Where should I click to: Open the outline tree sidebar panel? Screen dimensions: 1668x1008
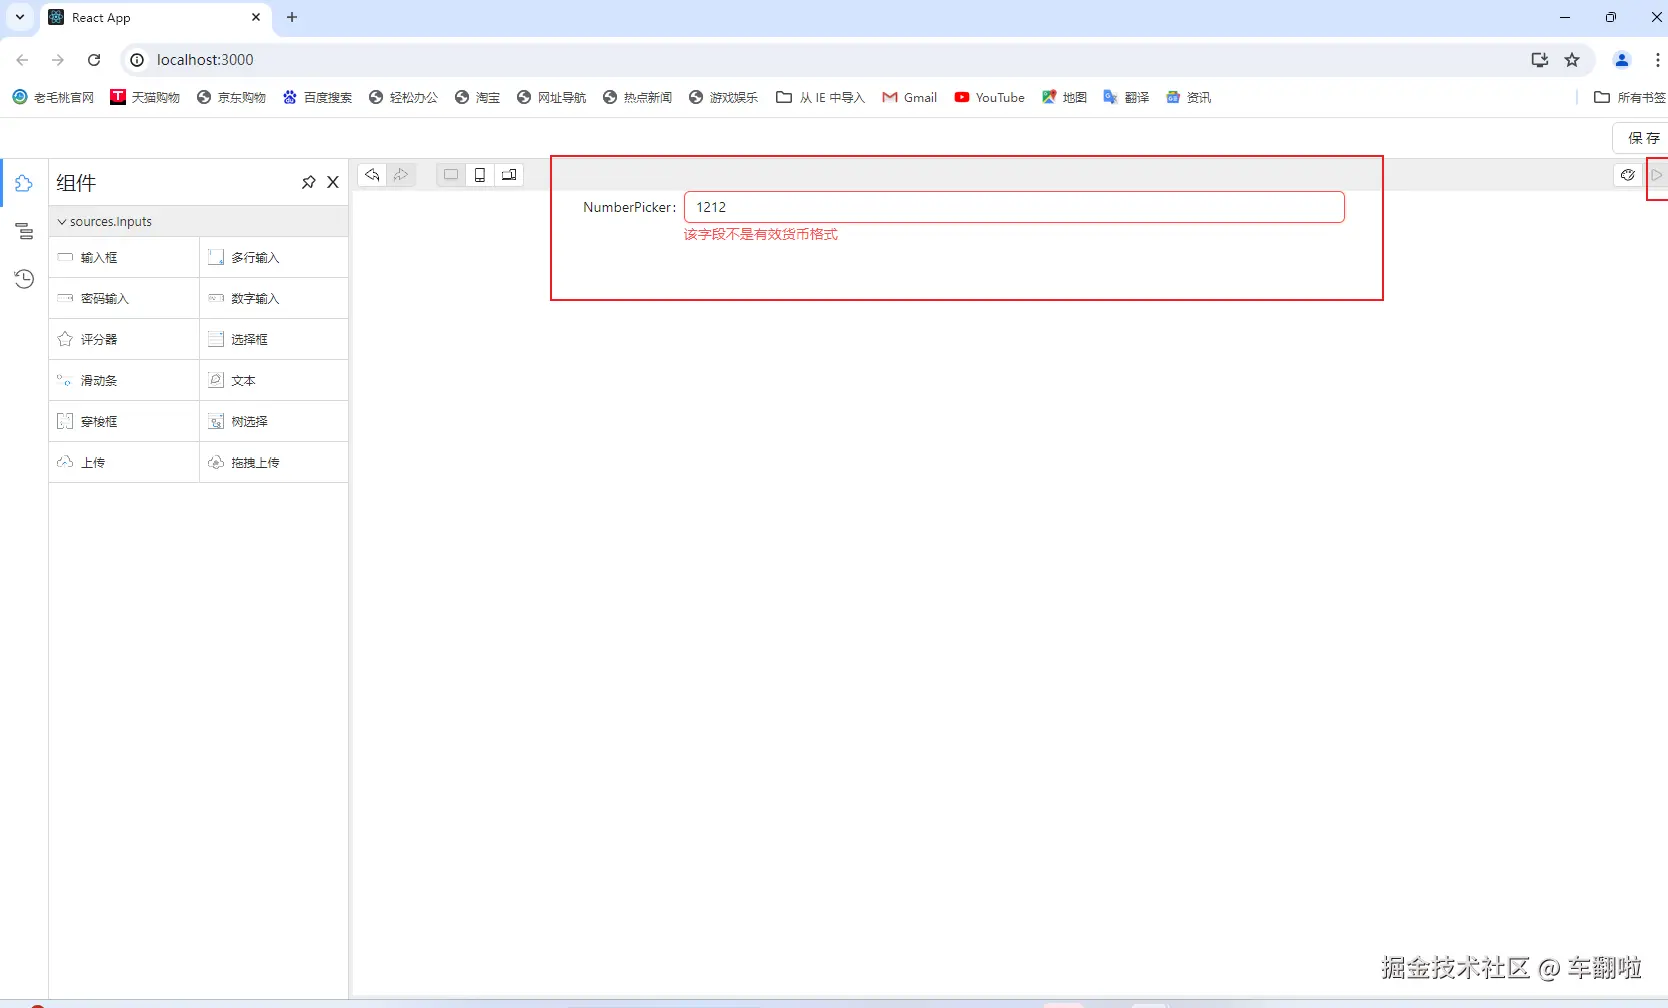pos(24,232)
